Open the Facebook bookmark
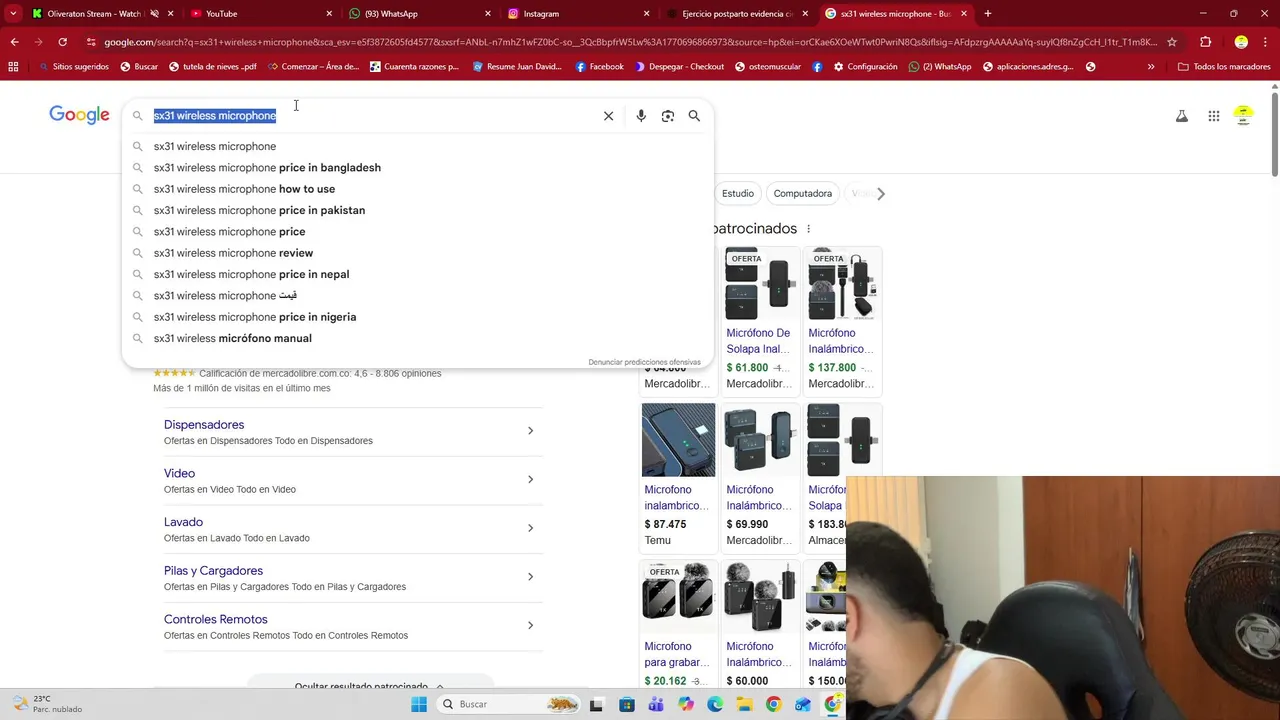The height and width of the screenshot is (720, 1280). [599, 67]
